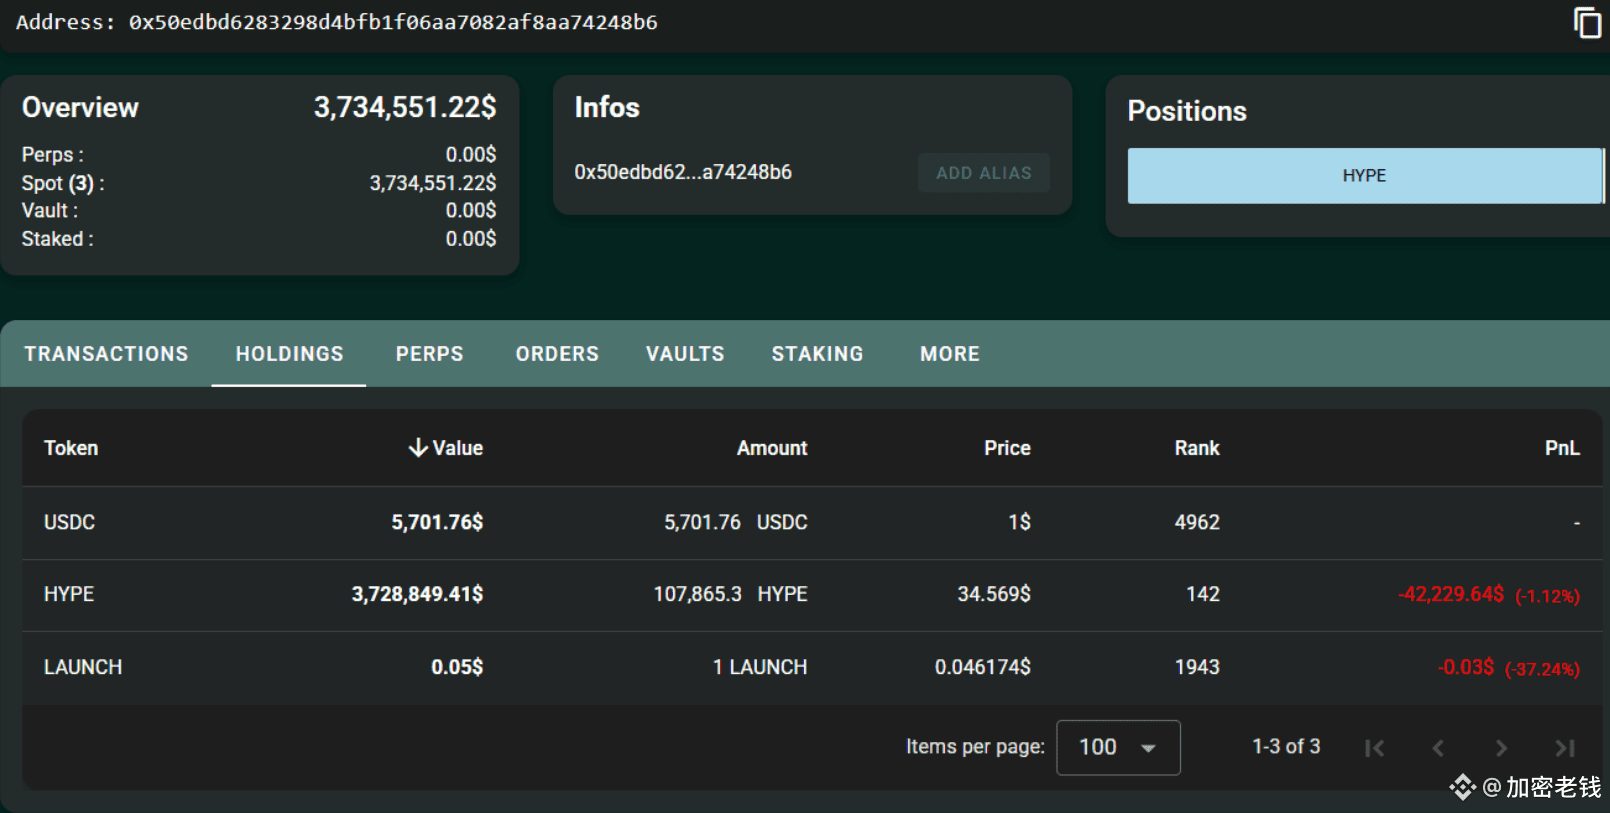1610x813 pixels.
Task: Click the Spot (3) label
Action: tap(63, 183)
